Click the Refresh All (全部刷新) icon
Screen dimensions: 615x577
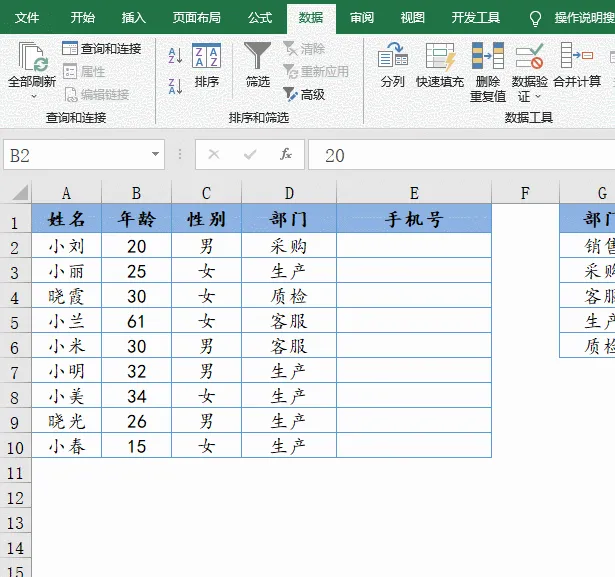(33, 58)
